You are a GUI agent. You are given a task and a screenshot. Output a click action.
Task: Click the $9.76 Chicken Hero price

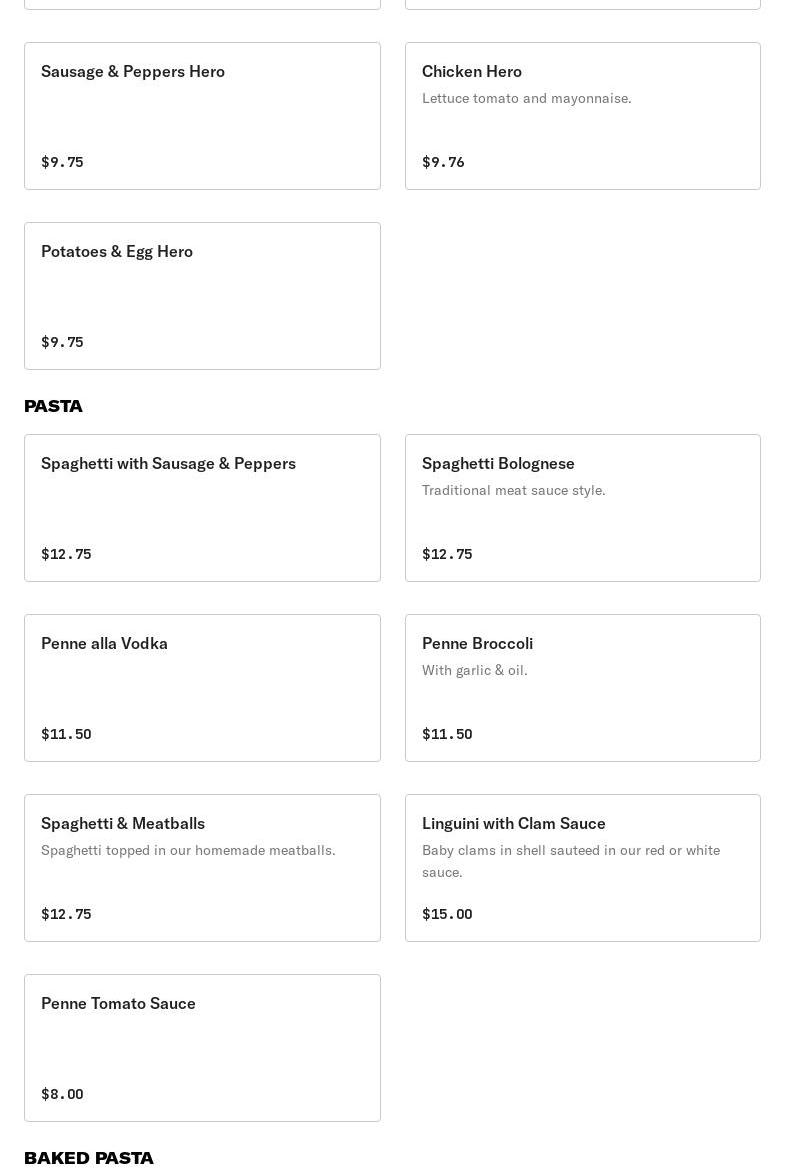pyautogui.click(x=443, y=162)
